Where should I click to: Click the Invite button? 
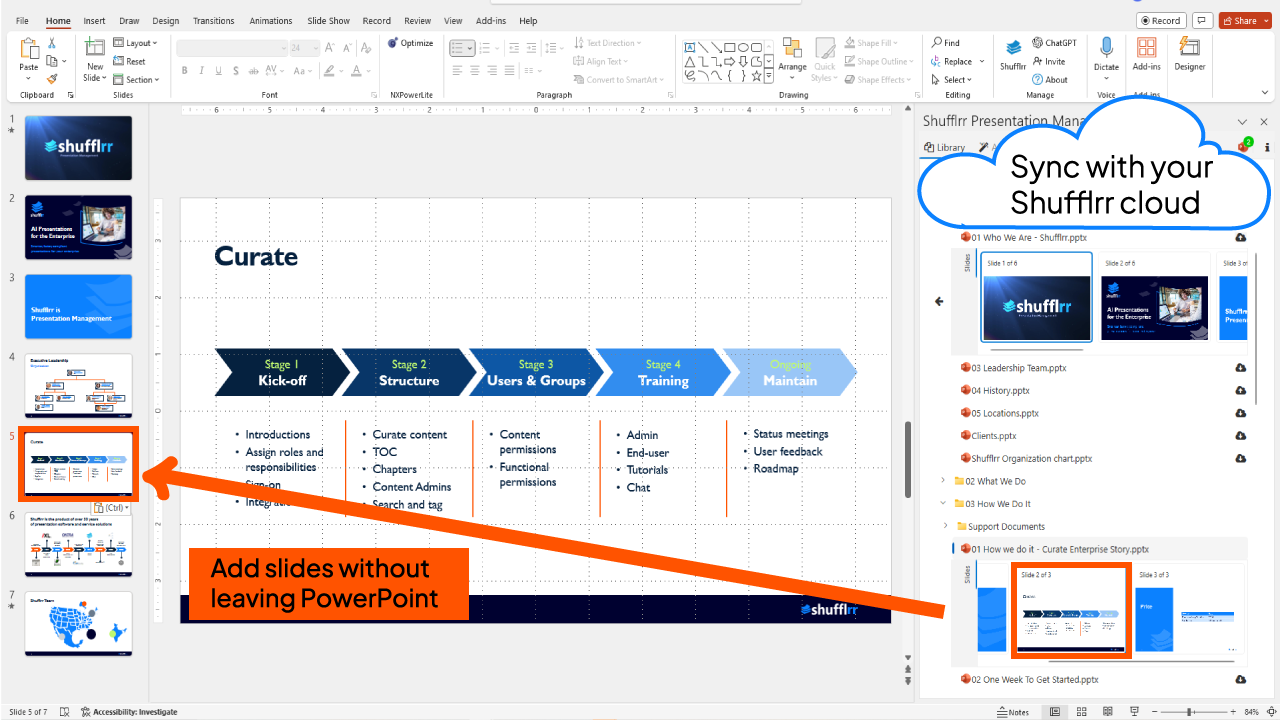pos(1049,61)
